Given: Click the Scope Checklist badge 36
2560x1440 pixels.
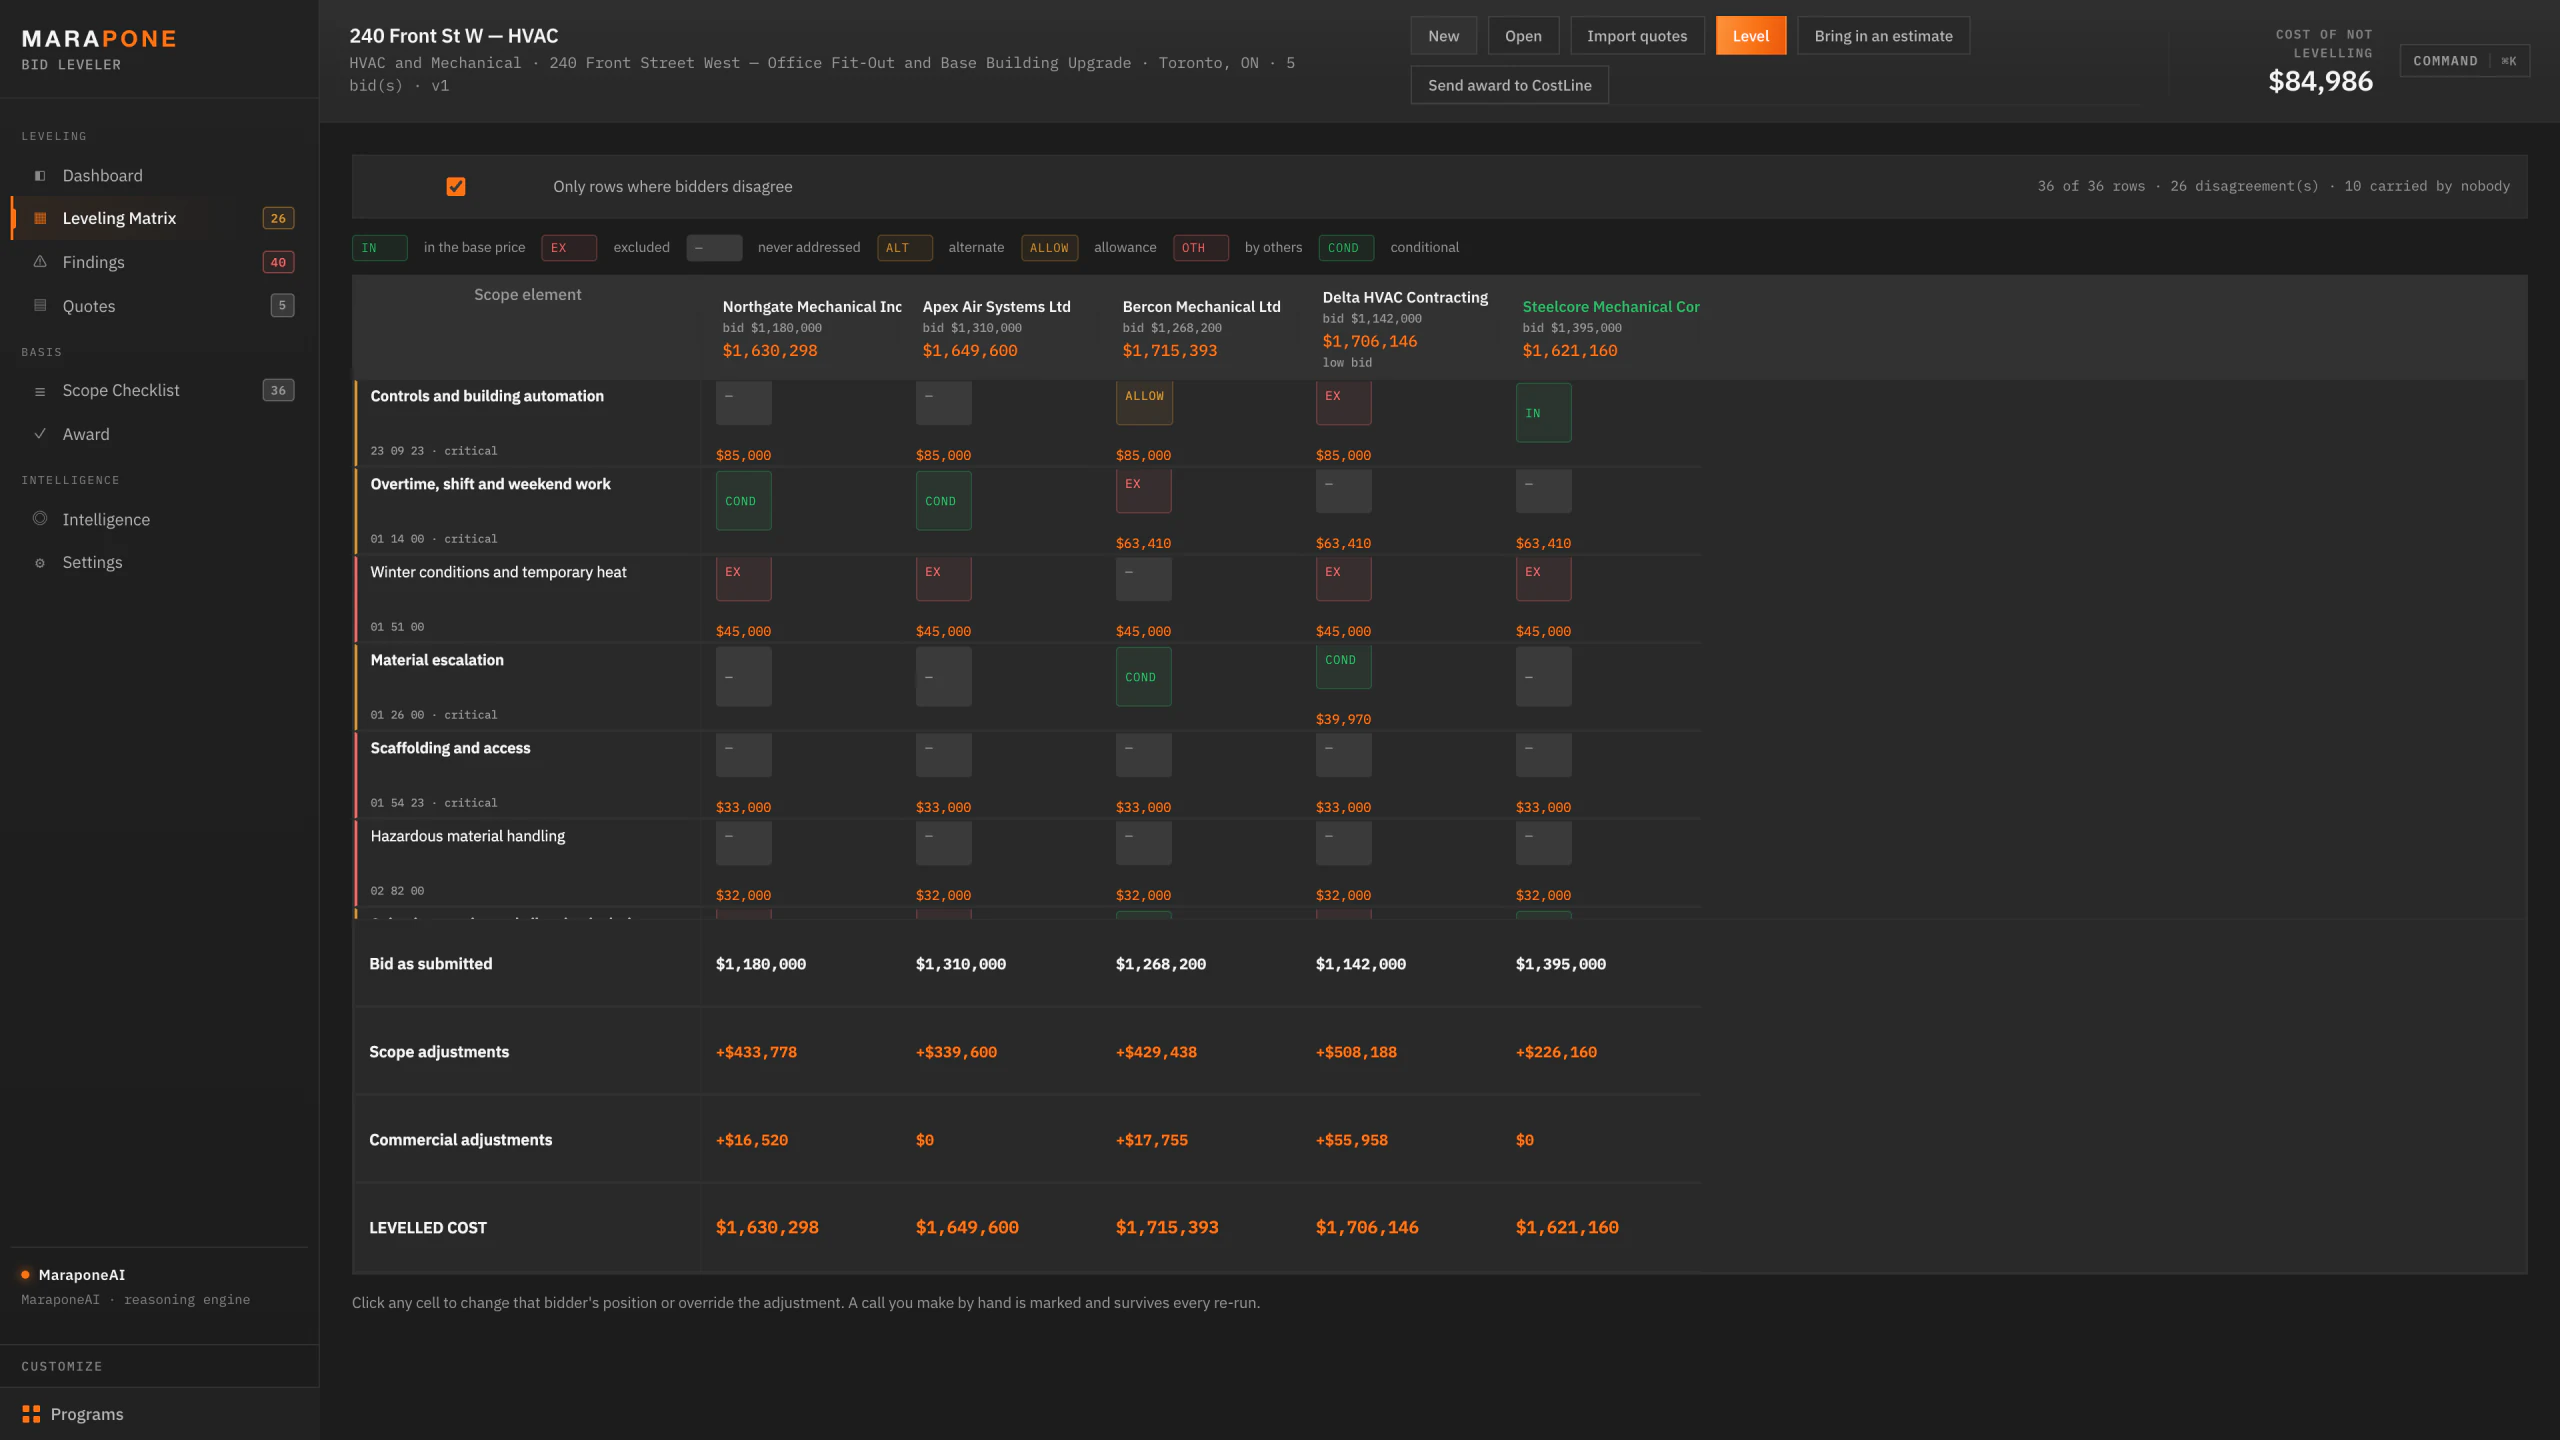Looking at the screenshot, I should (x=278, y=391).
